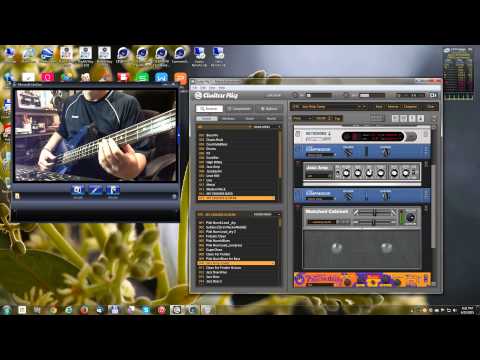Select the Jazz Bass 2 preset
The image size is (480, 360).
tap(236, 281)
